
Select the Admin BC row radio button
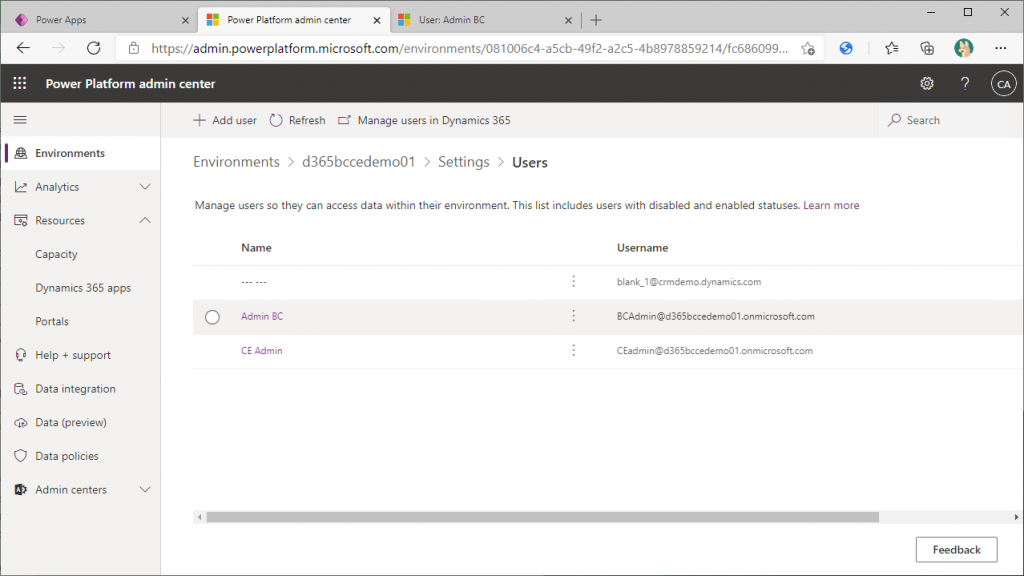coord(212,317)
